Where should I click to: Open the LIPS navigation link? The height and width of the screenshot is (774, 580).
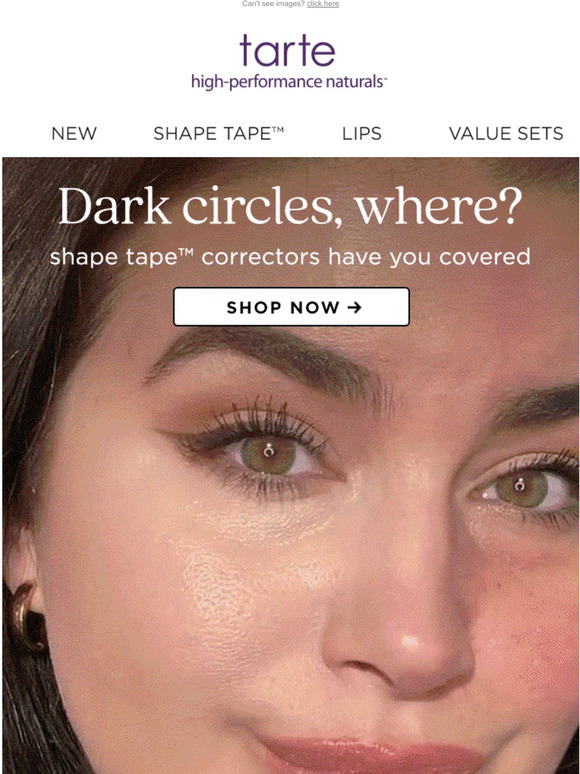362,133
